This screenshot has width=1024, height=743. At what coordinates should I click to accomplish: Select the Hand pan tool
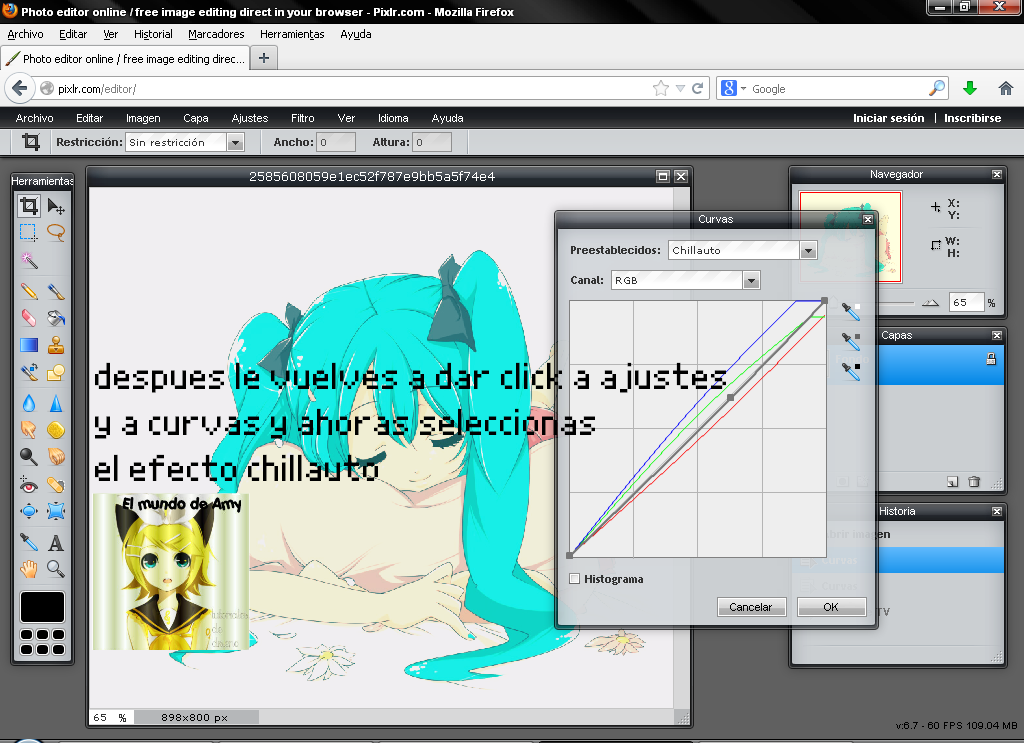(29, 569)
